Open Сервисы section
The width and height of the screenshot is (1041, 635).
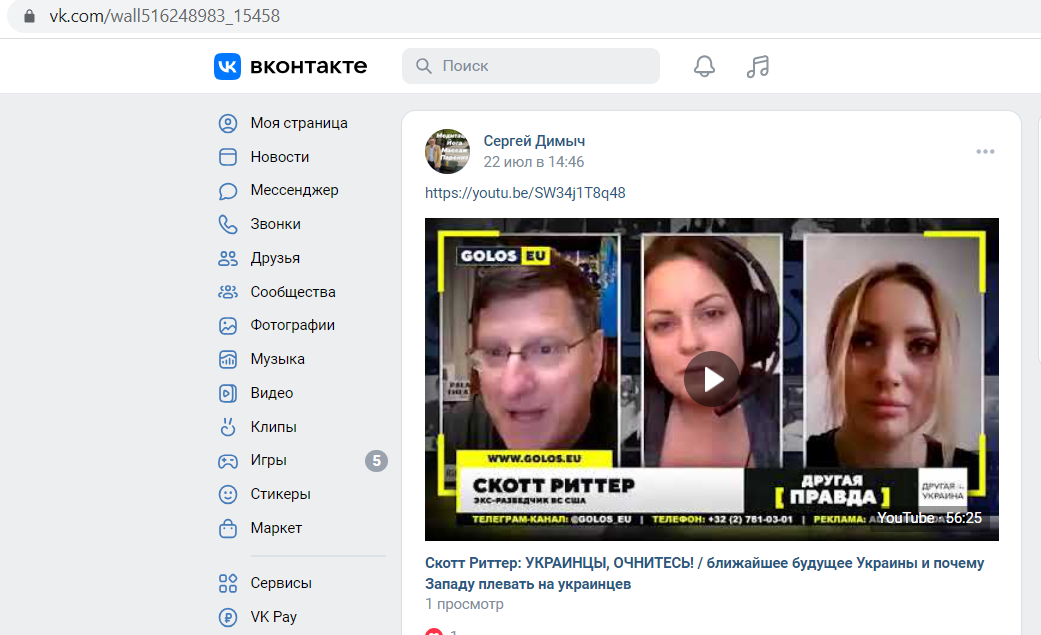tap(281, 583)
